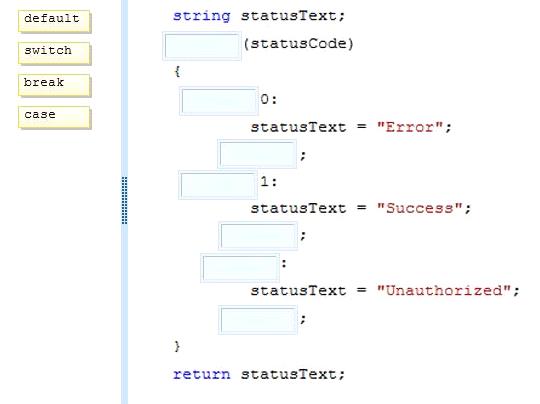540x404 pixels.
Task: Click the "Unauthorized" string literal
Action: coord(444,290)
